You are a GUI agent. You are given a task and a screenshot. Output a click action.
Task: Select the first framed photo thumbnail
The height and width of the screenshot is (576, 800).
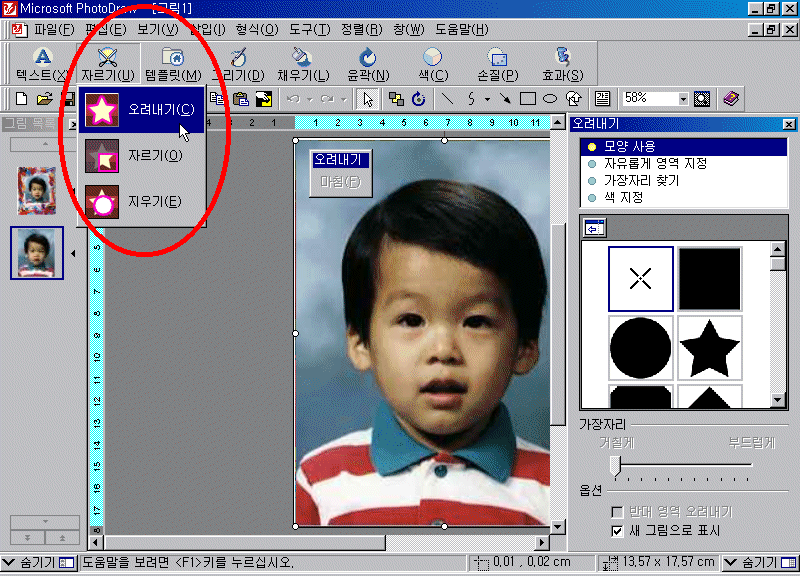[35, 190]
